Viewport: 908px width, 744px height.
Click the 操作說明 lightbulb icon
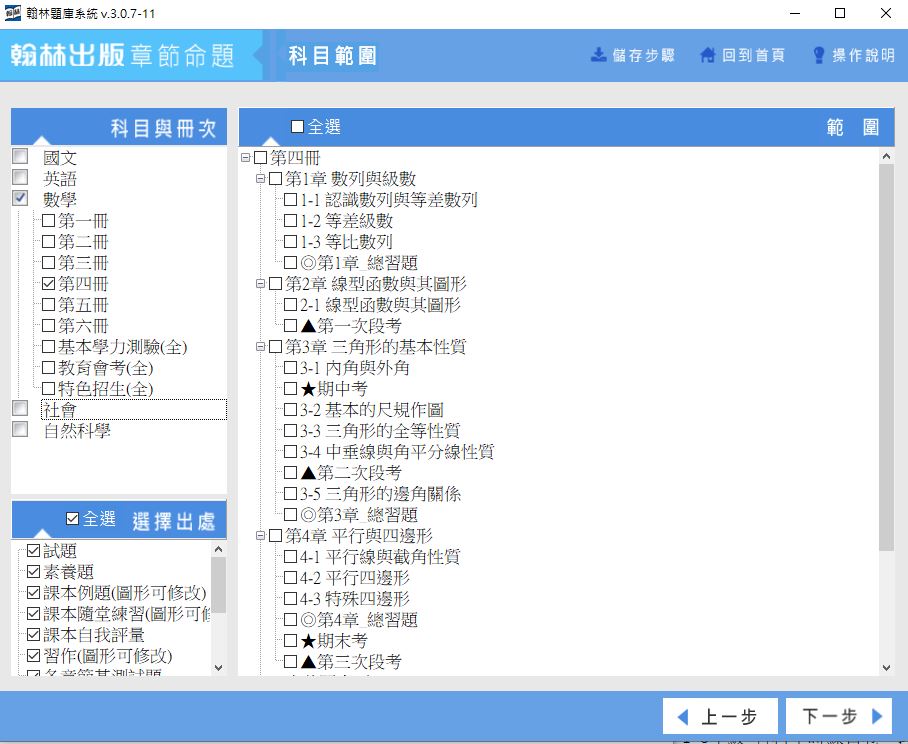coord(819,55)
